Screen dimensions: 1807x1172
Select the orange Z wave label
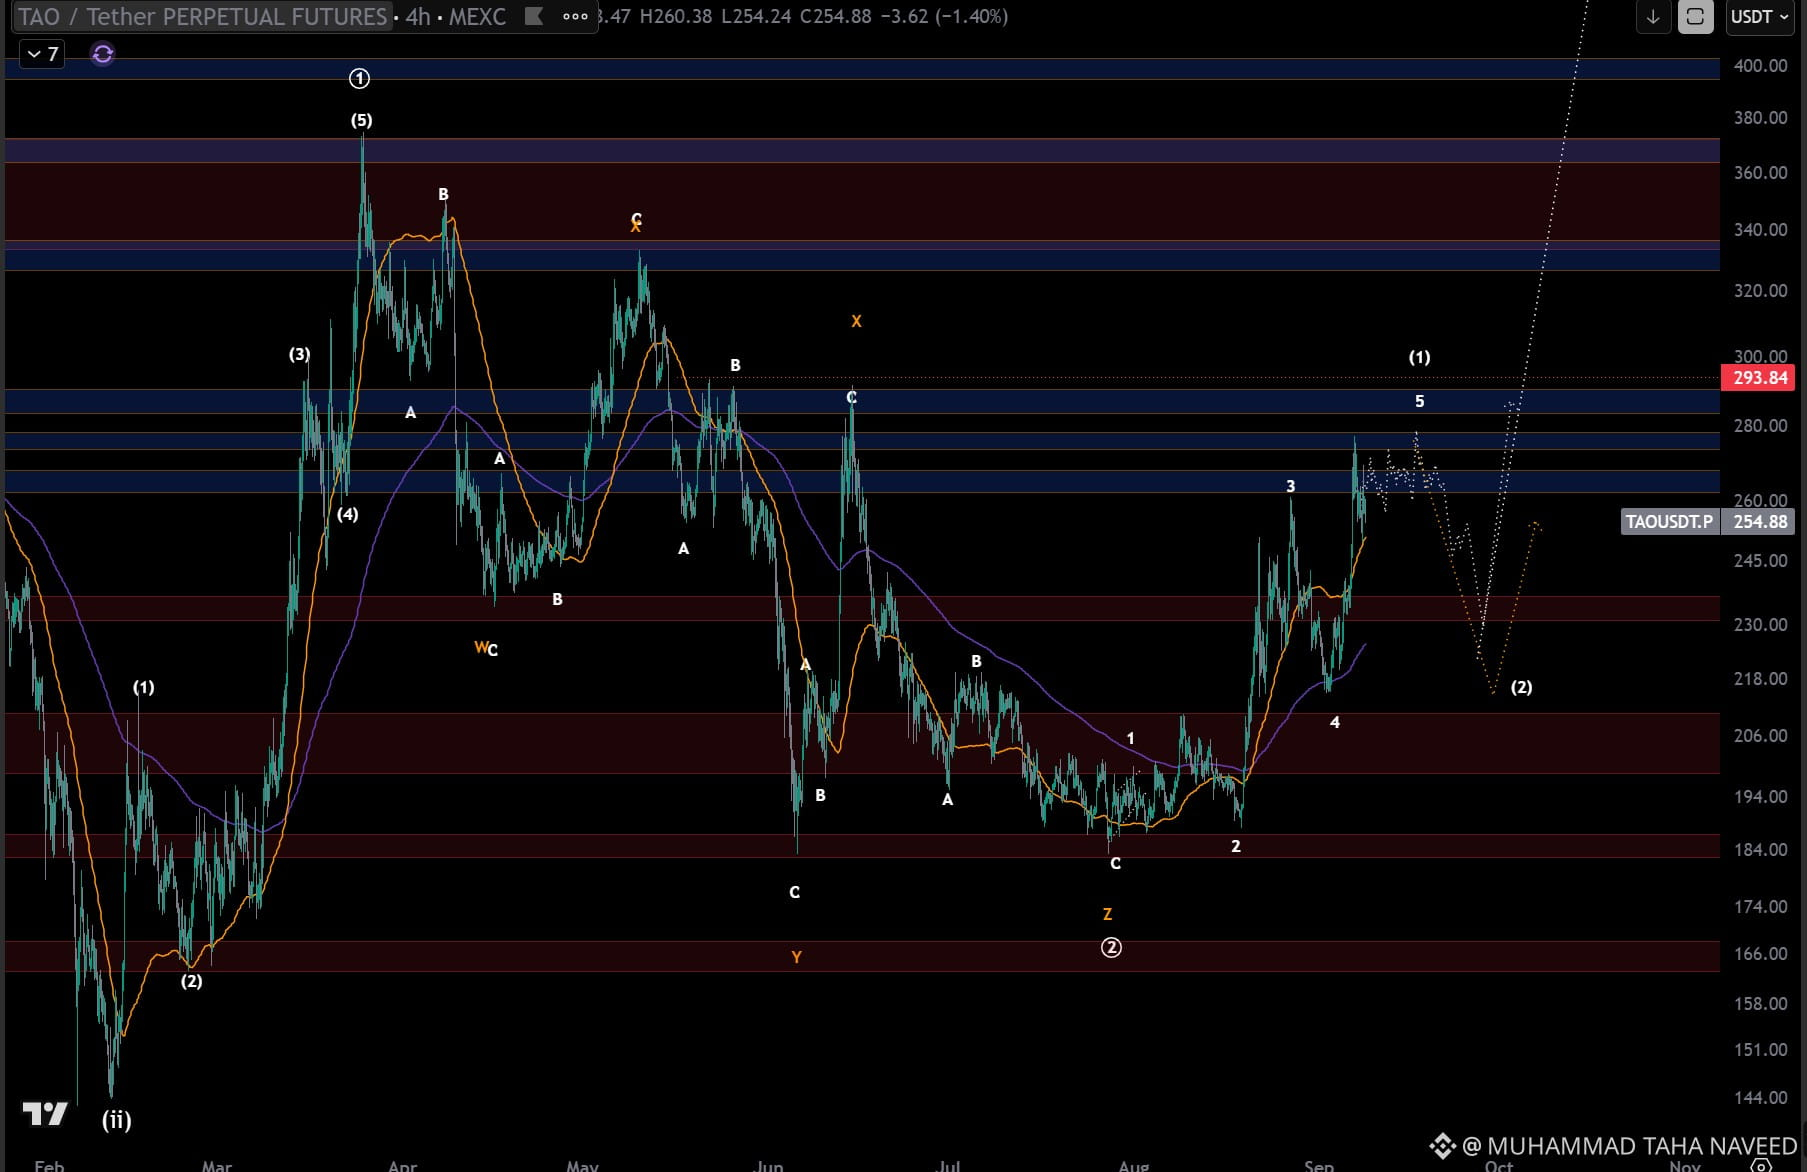[x=1107, y=914]
